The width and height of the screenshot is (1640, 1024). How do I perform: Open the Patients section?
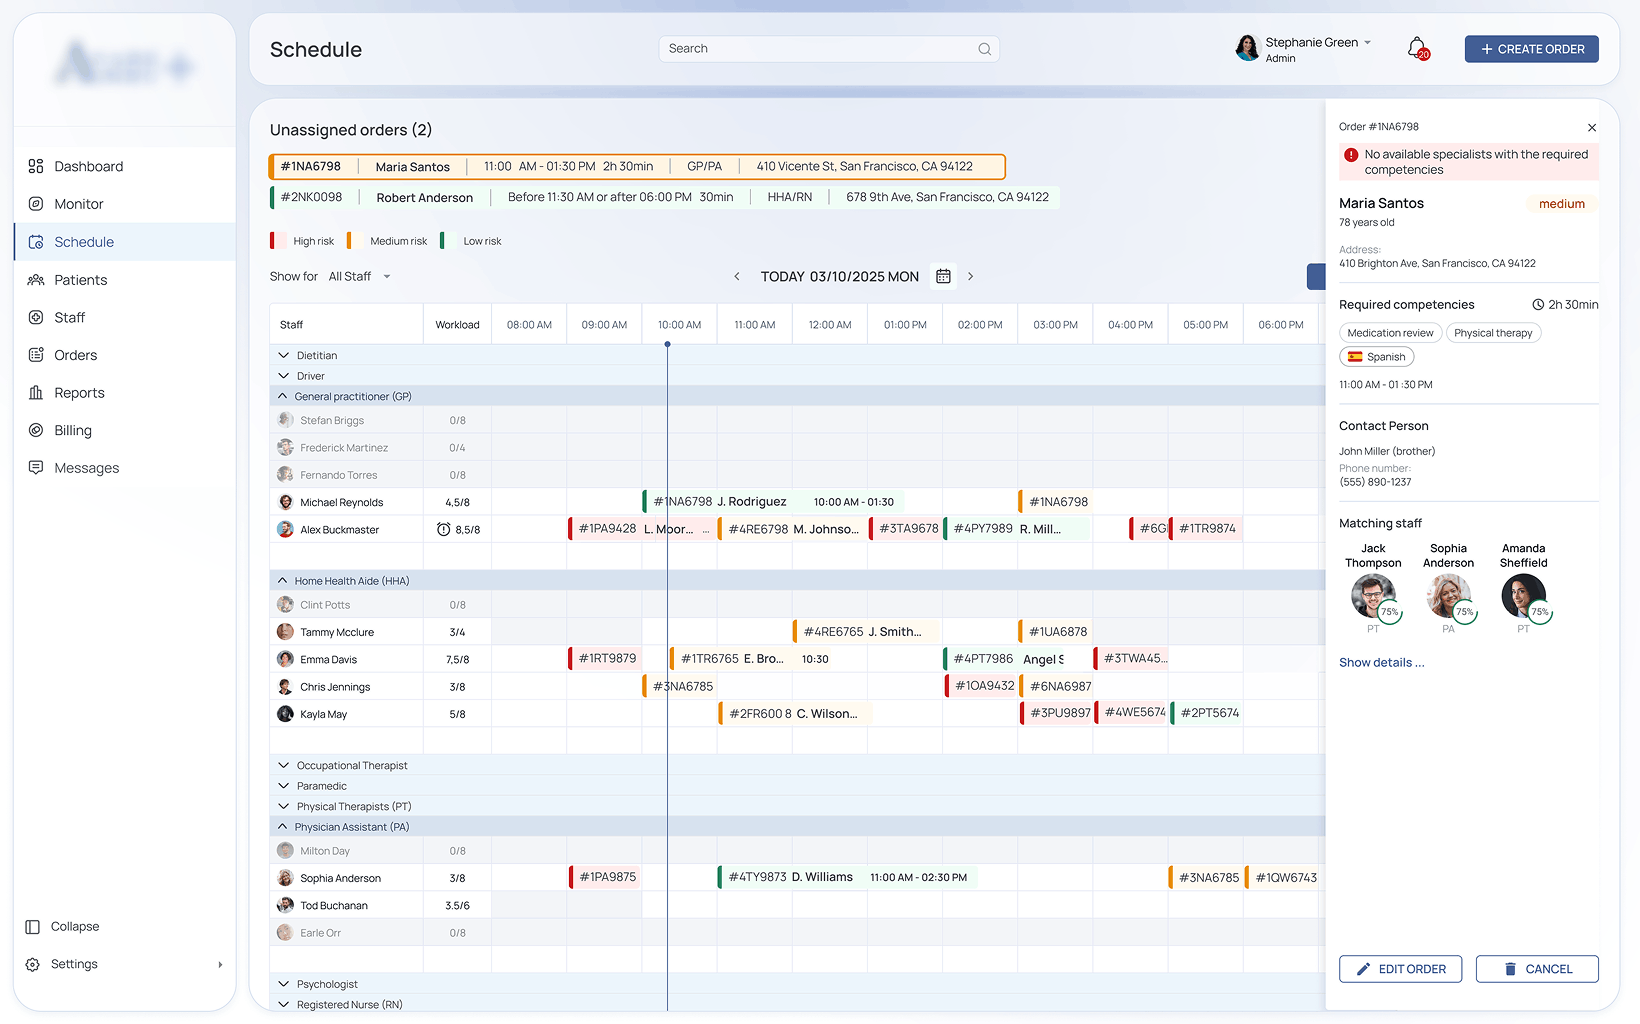click(x=79, y=280)
